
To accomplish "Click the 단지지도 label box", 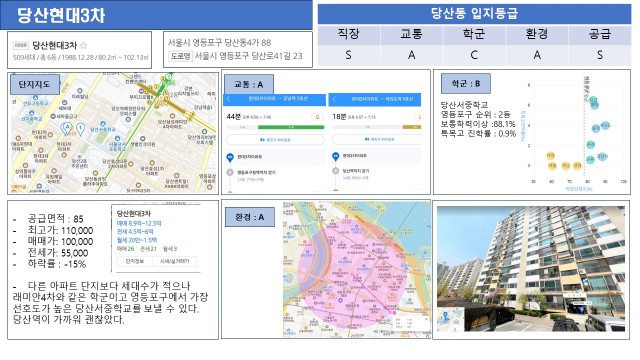I will coord(35,84).
